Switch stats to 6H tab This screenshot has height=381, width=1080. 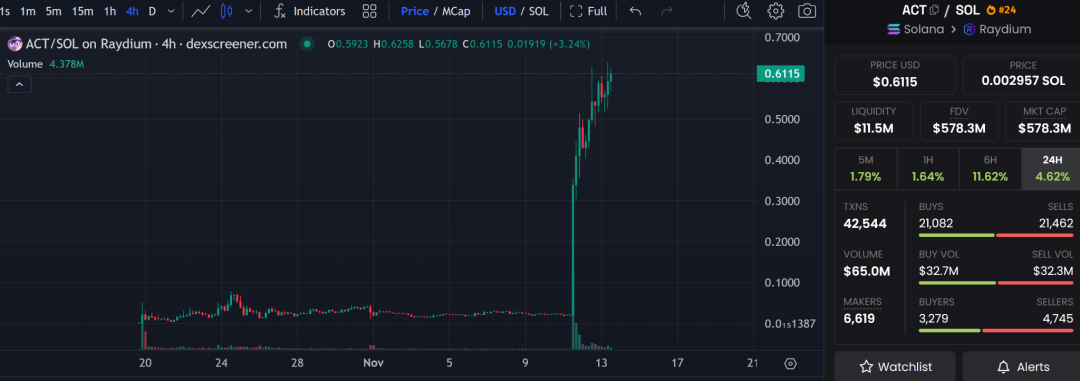990,169
